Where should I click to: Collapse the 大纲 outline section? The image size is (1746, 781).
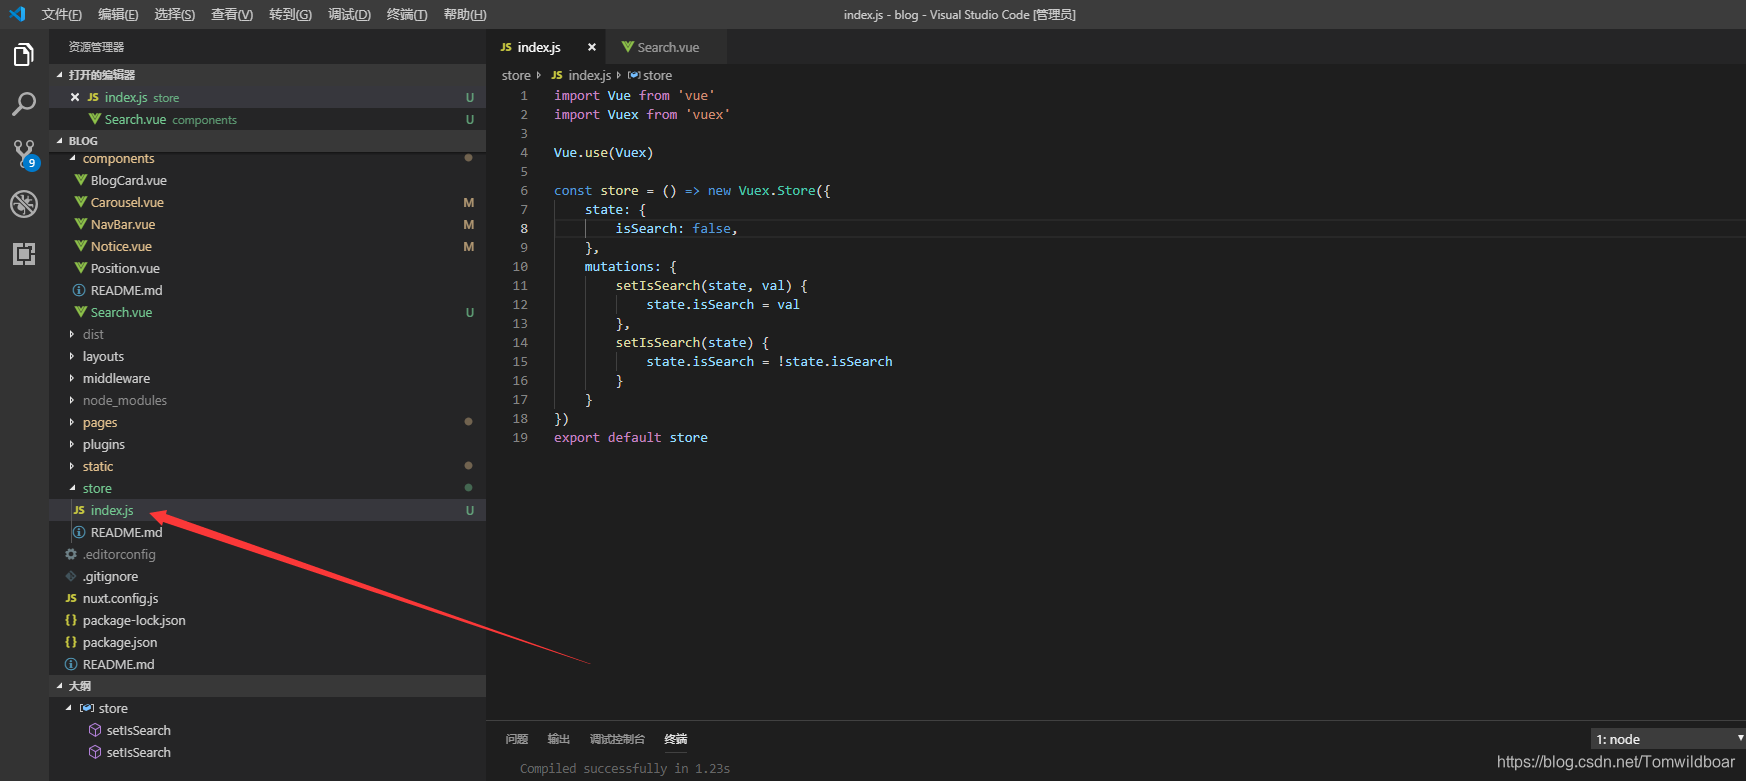268,686
